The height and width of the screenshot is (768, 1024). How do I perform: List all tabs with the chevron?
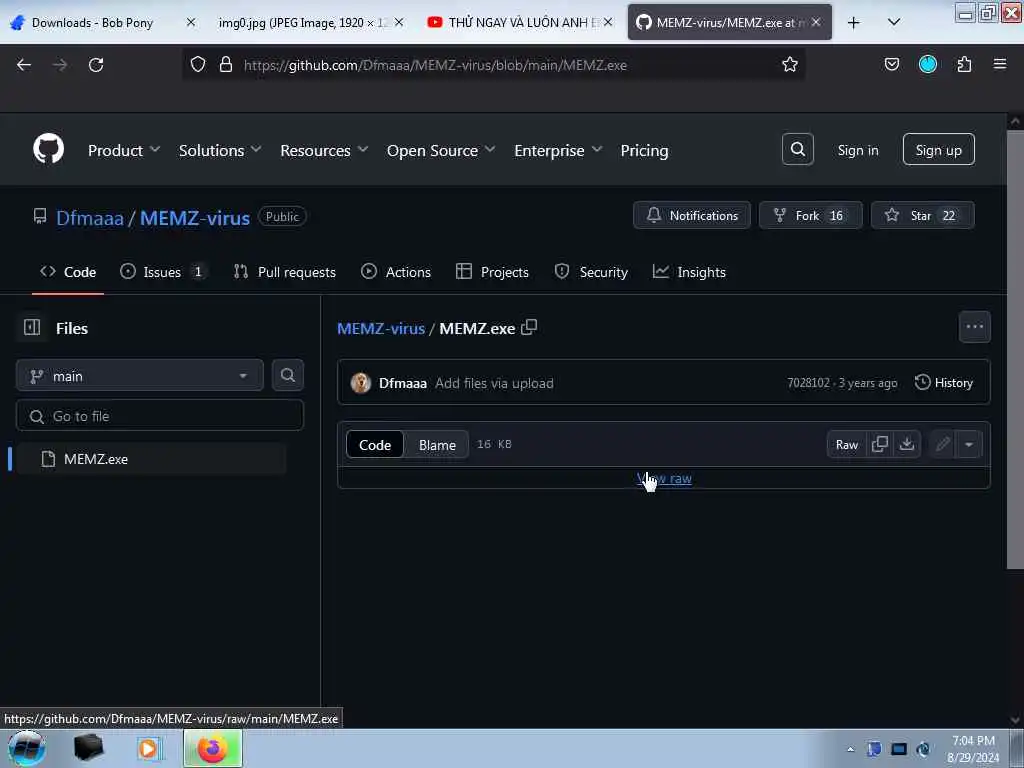pos(894,22)
